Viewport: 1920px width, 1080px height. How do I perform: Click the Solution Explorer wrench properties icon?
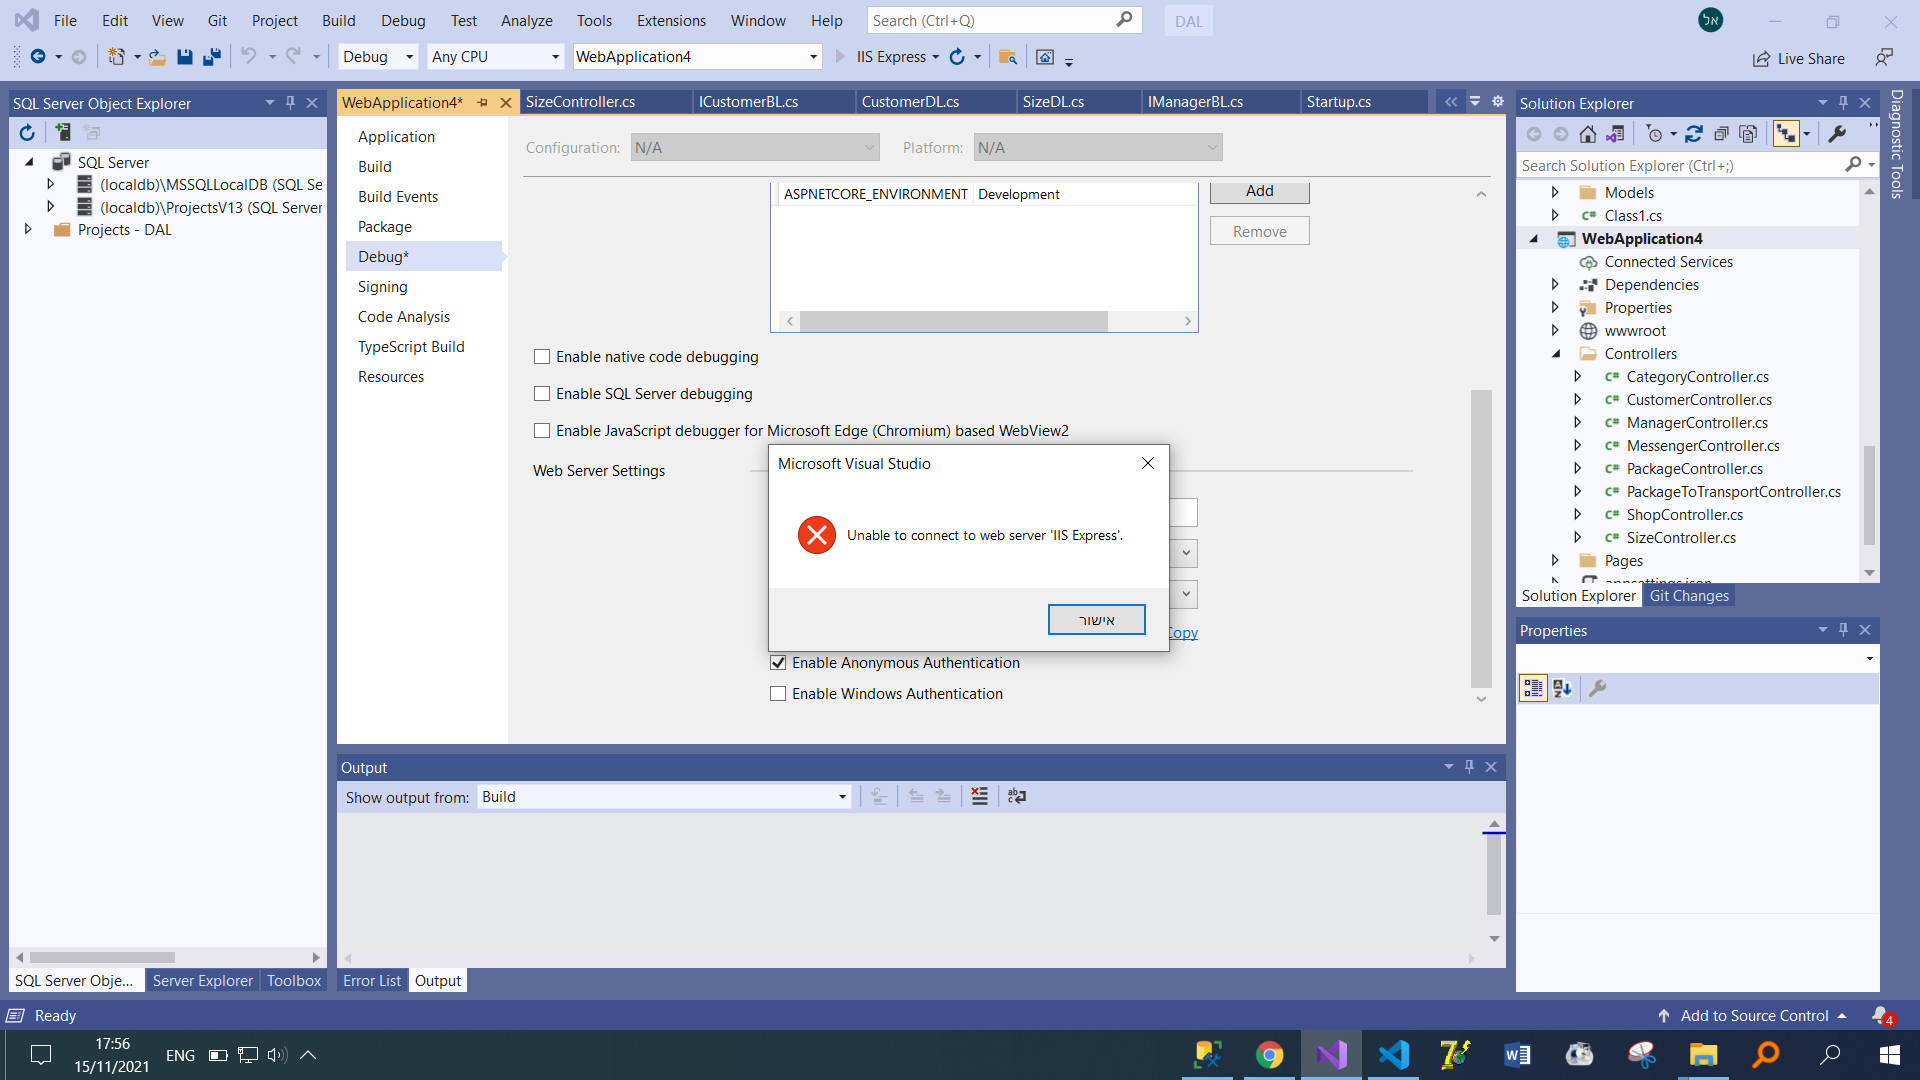point(1837,134)
